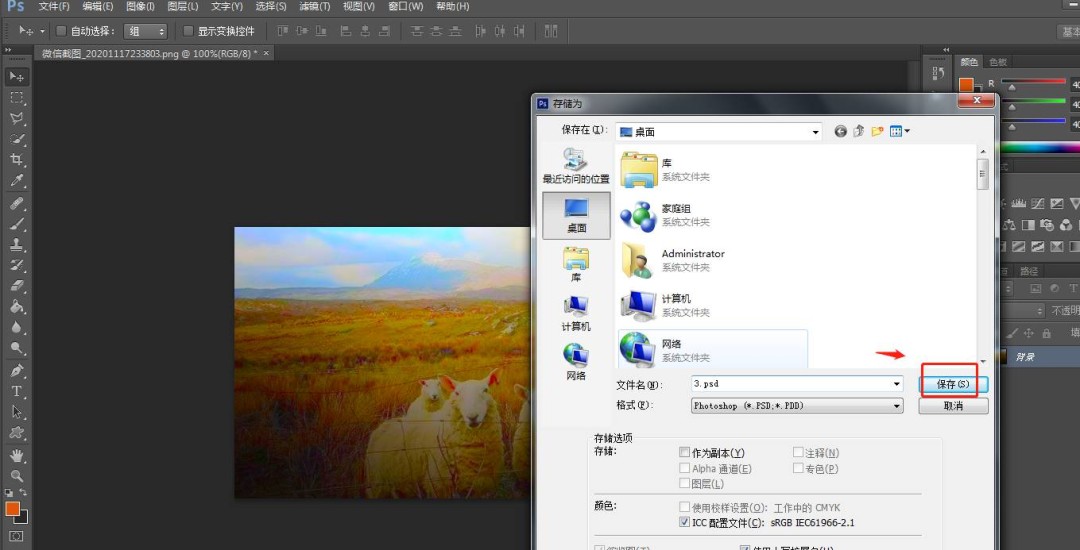Click the Rectangular Marquee tool
This screenshot has width=1080, height=550.
pyautogui.click(x=17, y=98)
